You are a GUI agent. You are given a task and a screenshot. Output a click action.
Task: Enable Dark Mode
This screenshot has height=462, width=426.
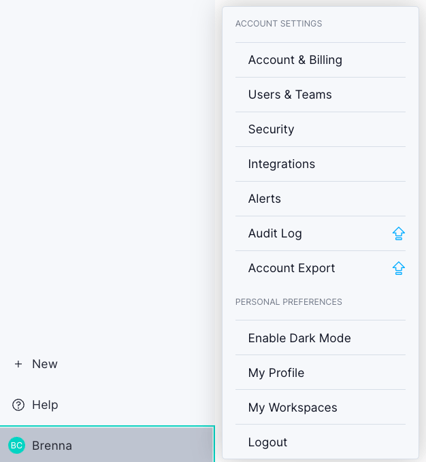(x=320, y=338)
